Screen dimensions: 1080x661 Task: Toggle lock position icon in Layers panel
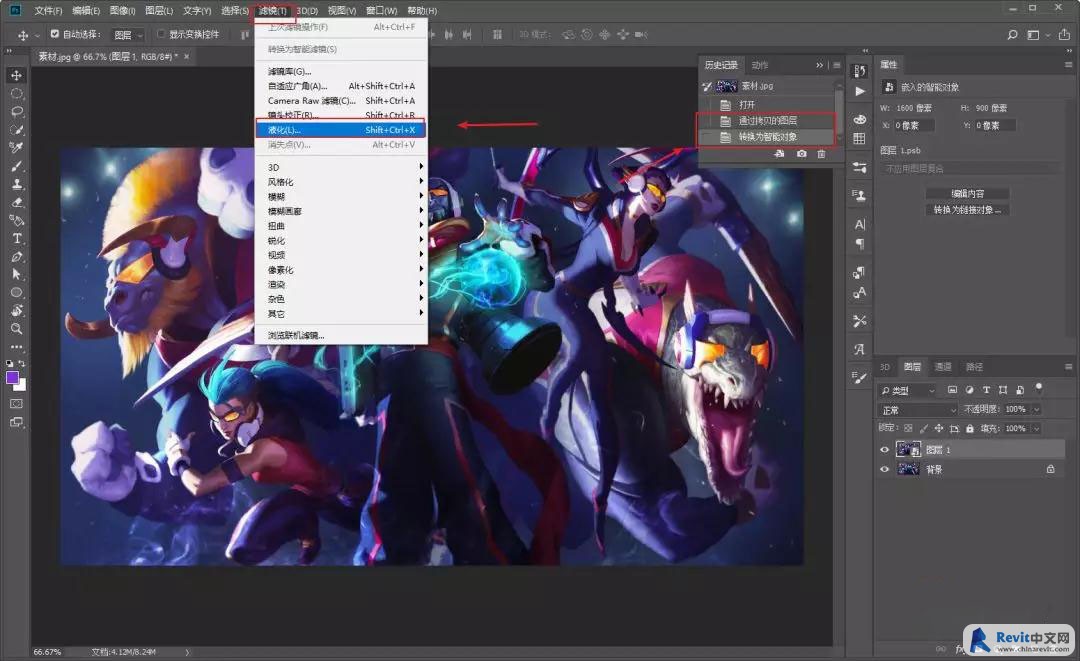tap(939, 428)
